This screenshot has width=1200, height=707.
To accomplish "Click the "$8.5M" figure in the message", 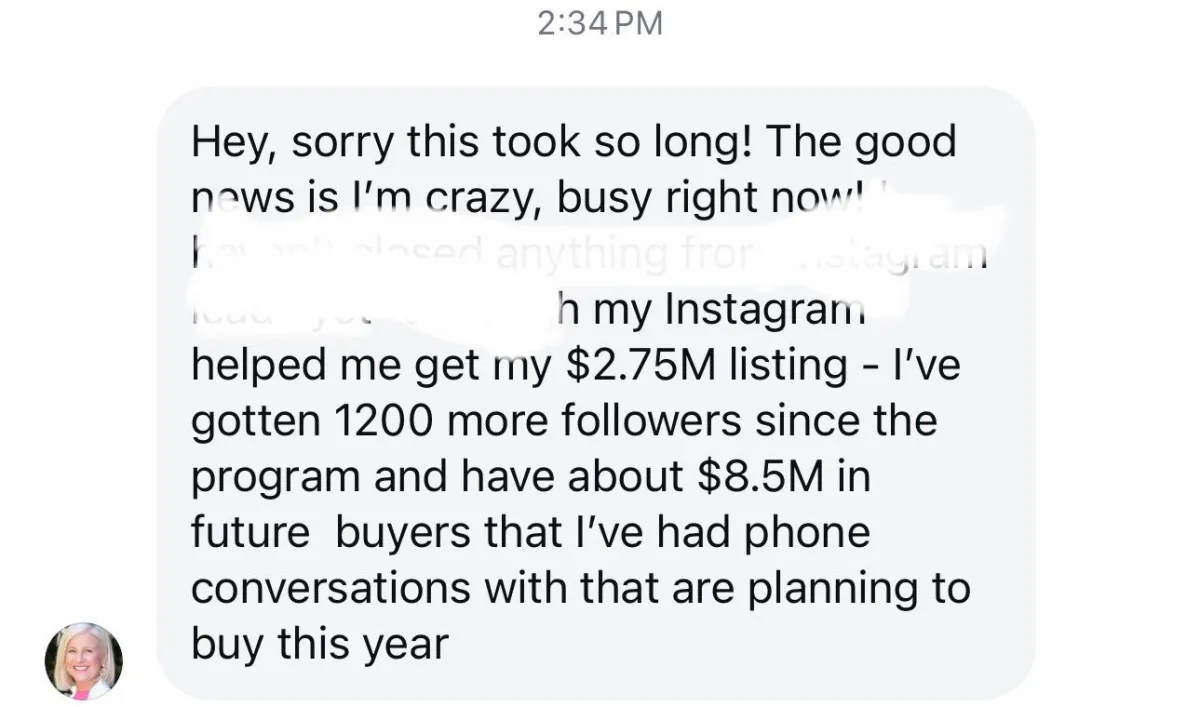I will (x=763, y=477).
